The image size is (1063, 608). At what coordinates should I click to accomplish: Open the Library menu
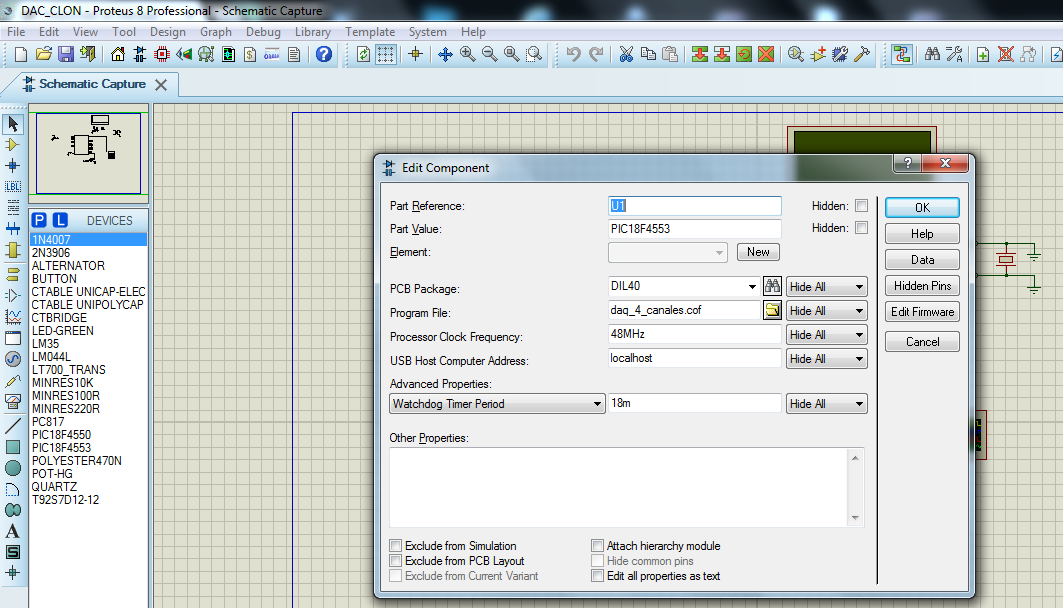(313, 32)
